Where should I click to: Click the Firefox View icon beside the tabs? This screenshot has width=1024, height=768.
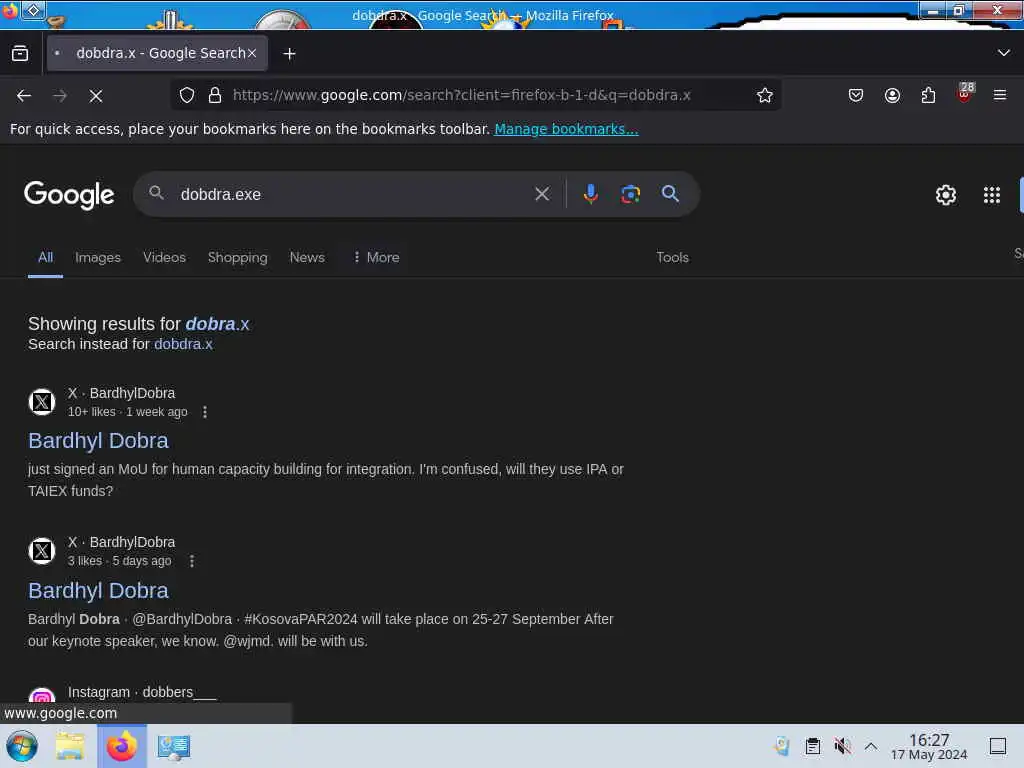coord(20,53)
